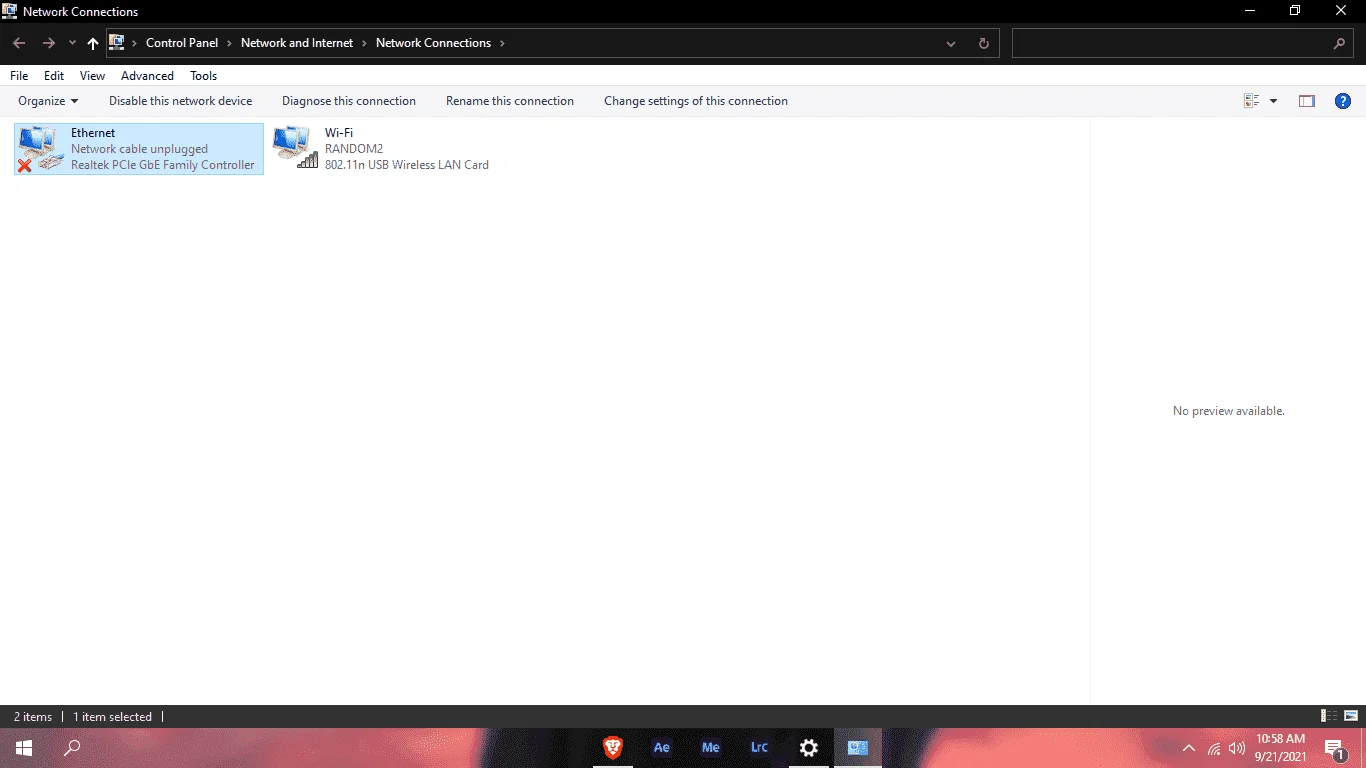Go up one folder level
Image resolution: width=1366 pixels, height=768 pixels.
(x=93, y=43)
